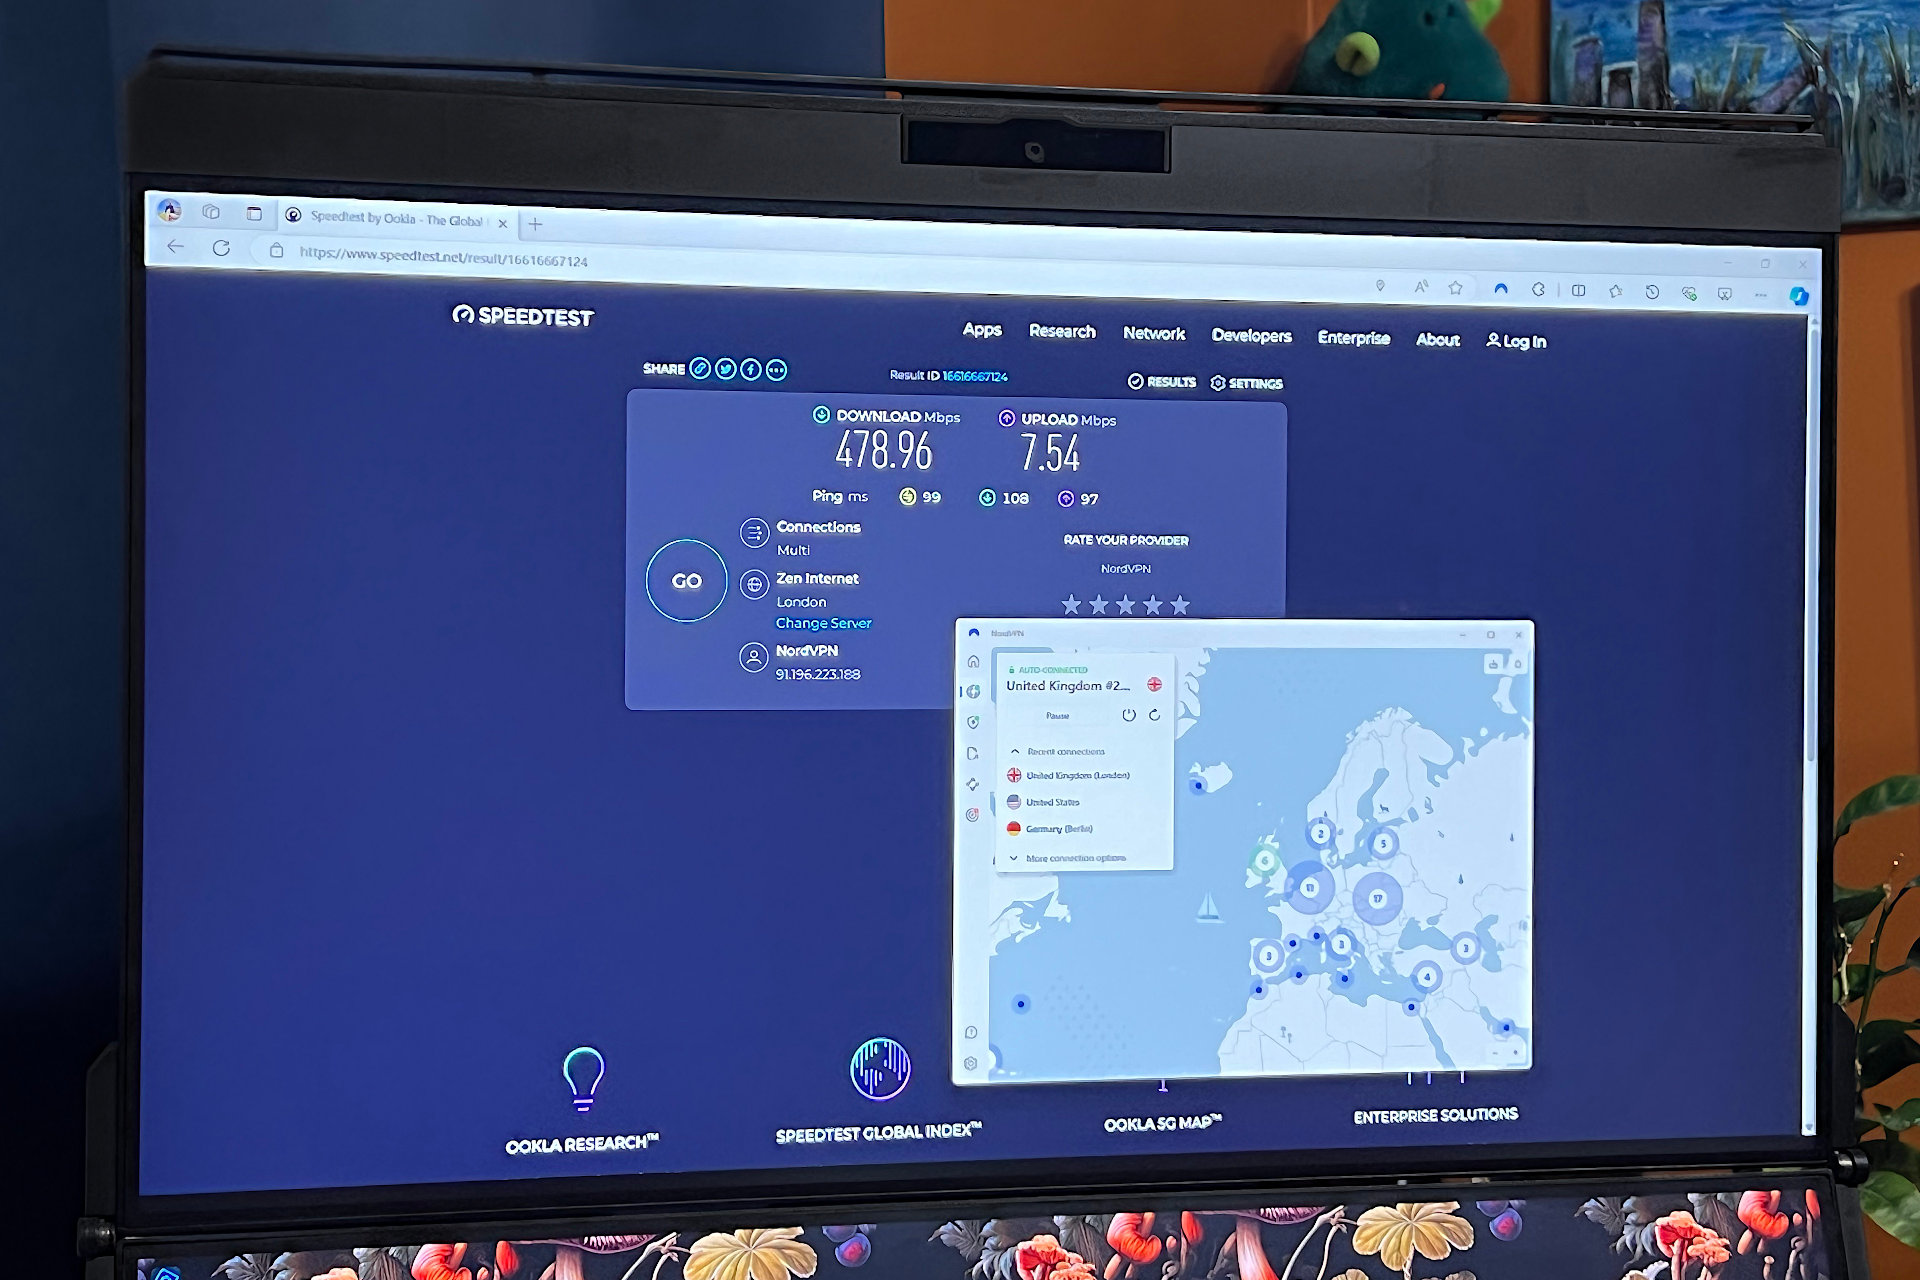
Task: Click the NordVPN settings sidebar icon
Action: pyautogui.click(x=971, y=1061)
